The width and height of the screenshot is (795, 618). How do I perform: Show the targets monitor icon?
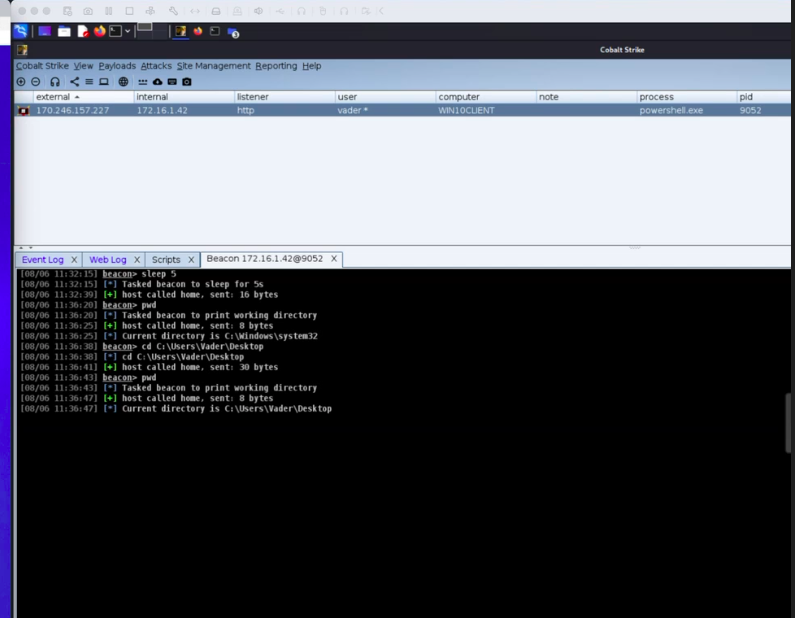(103, 81)
